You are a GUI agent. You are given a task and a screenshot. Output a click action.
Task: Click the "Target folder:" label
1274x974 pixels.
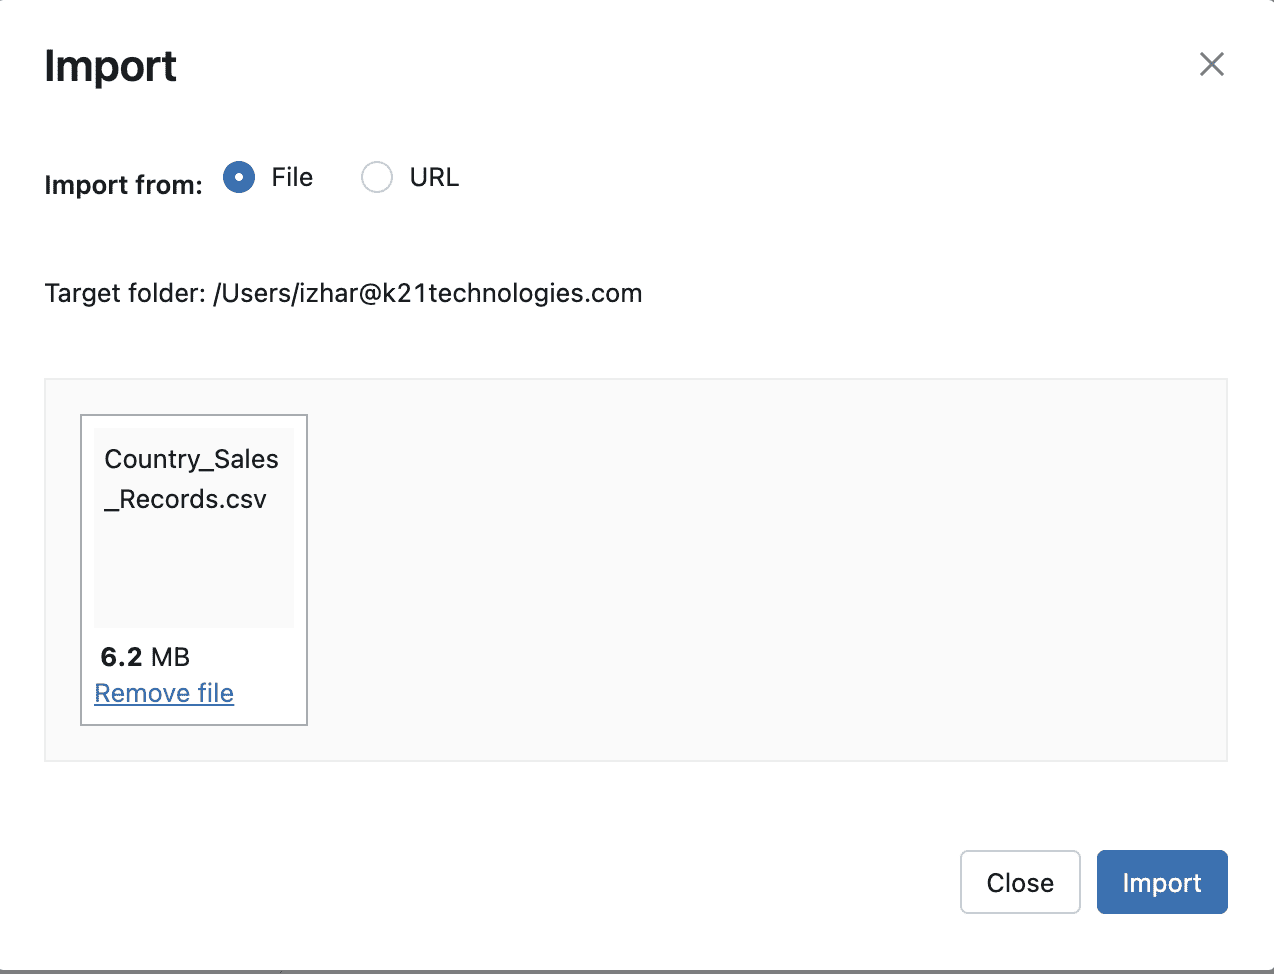[125, 293]
